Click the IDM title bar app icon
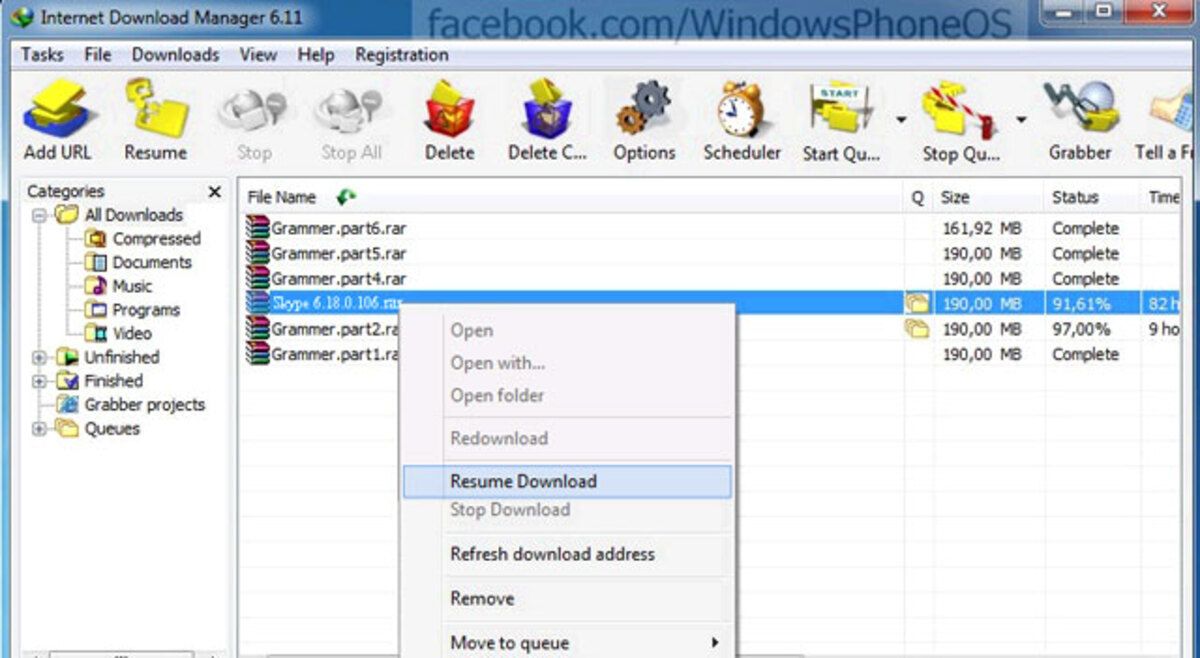Screen dimensions: 1200x658 click(x=21, y=18)
